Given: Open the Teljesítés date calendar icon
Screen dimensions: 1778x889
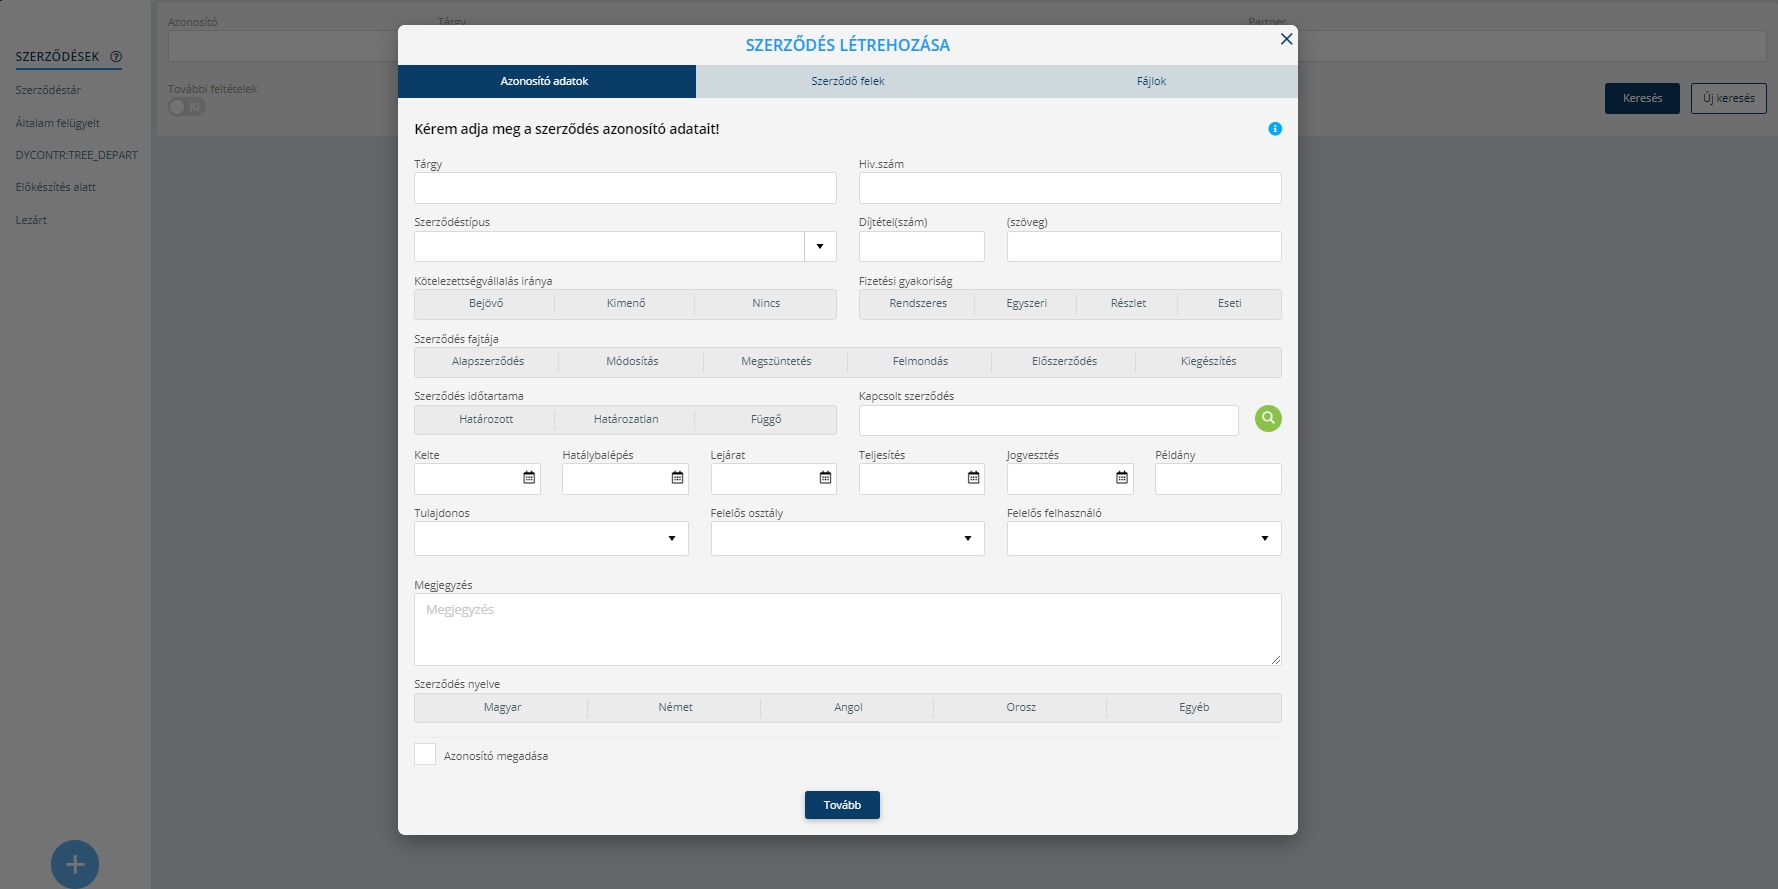Looking at the screenshot, I should pos(973,478).
